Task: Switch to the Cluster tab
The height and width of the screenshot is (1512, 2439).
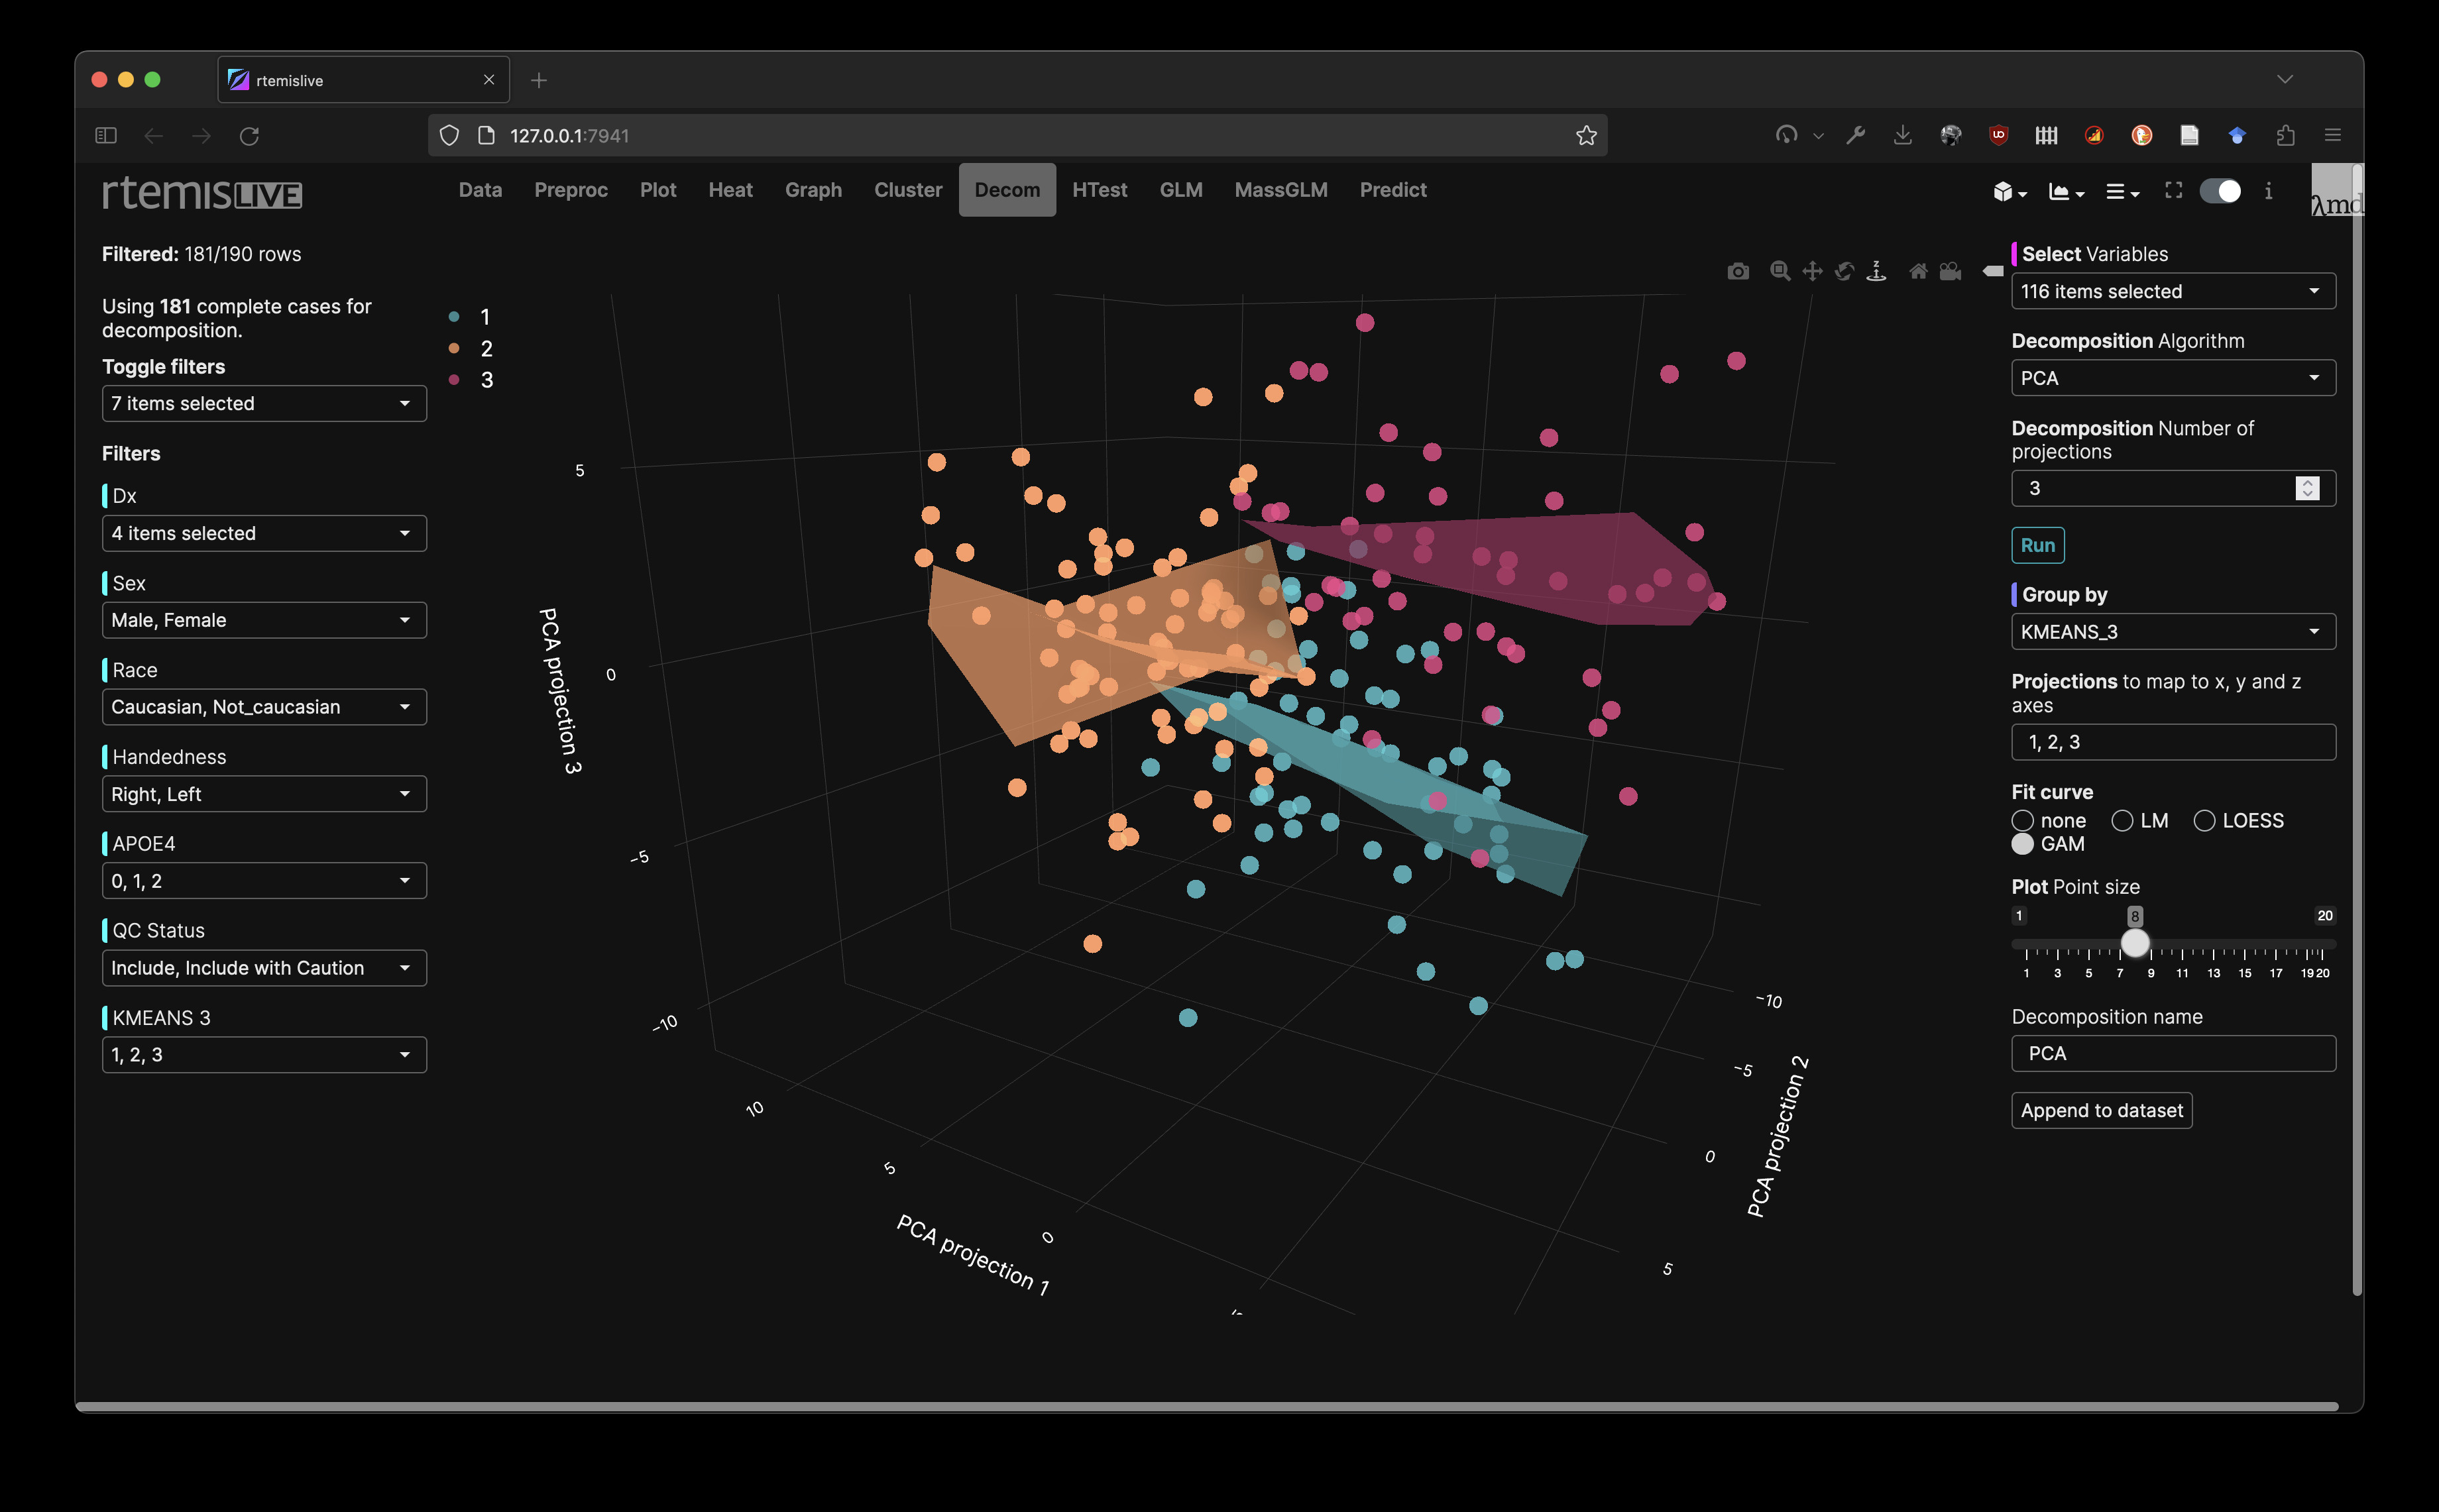Action: coord(907,190)
